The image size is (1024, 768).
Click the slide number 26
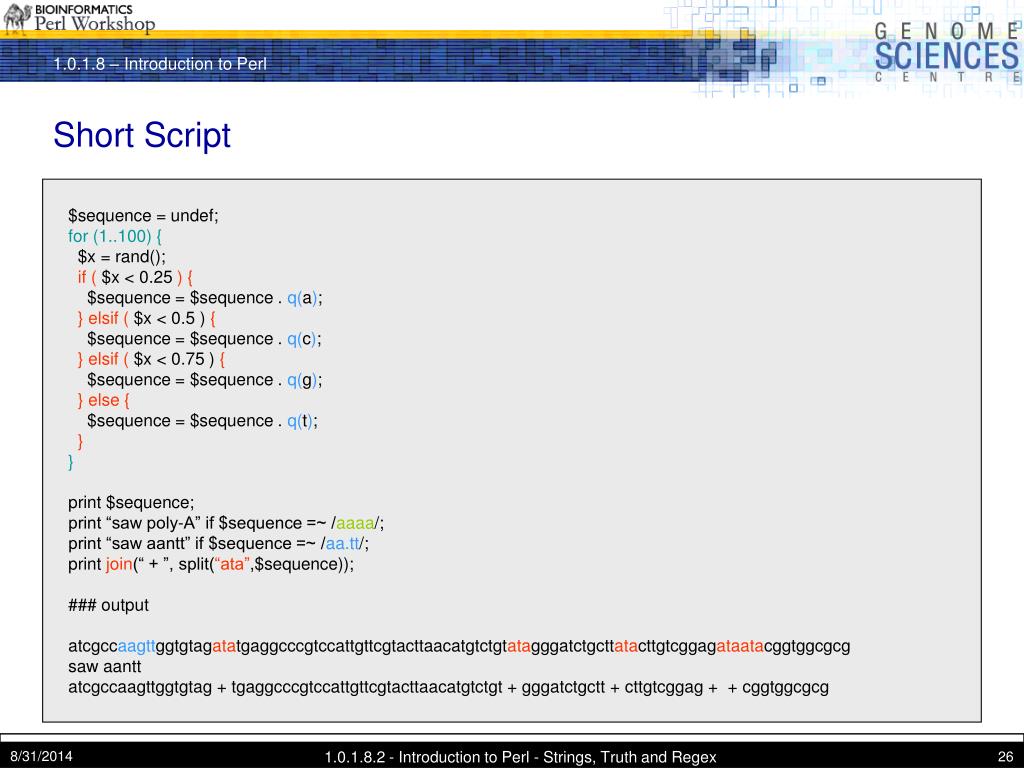coord(1005,758)
